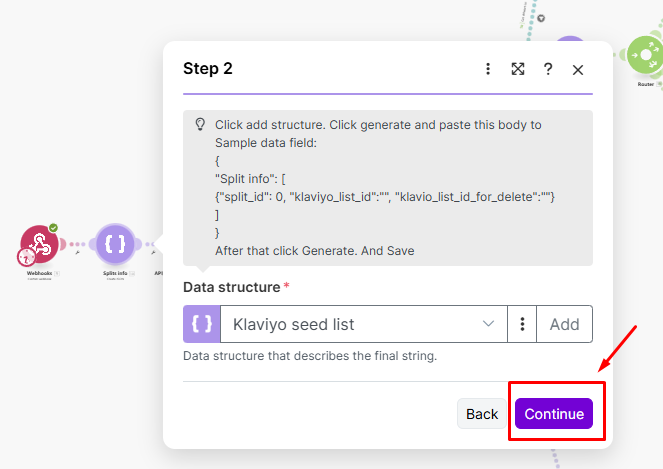Open the Step 2 three-dot options menu
The image size is (663, 469).
(x=488, y=69)
